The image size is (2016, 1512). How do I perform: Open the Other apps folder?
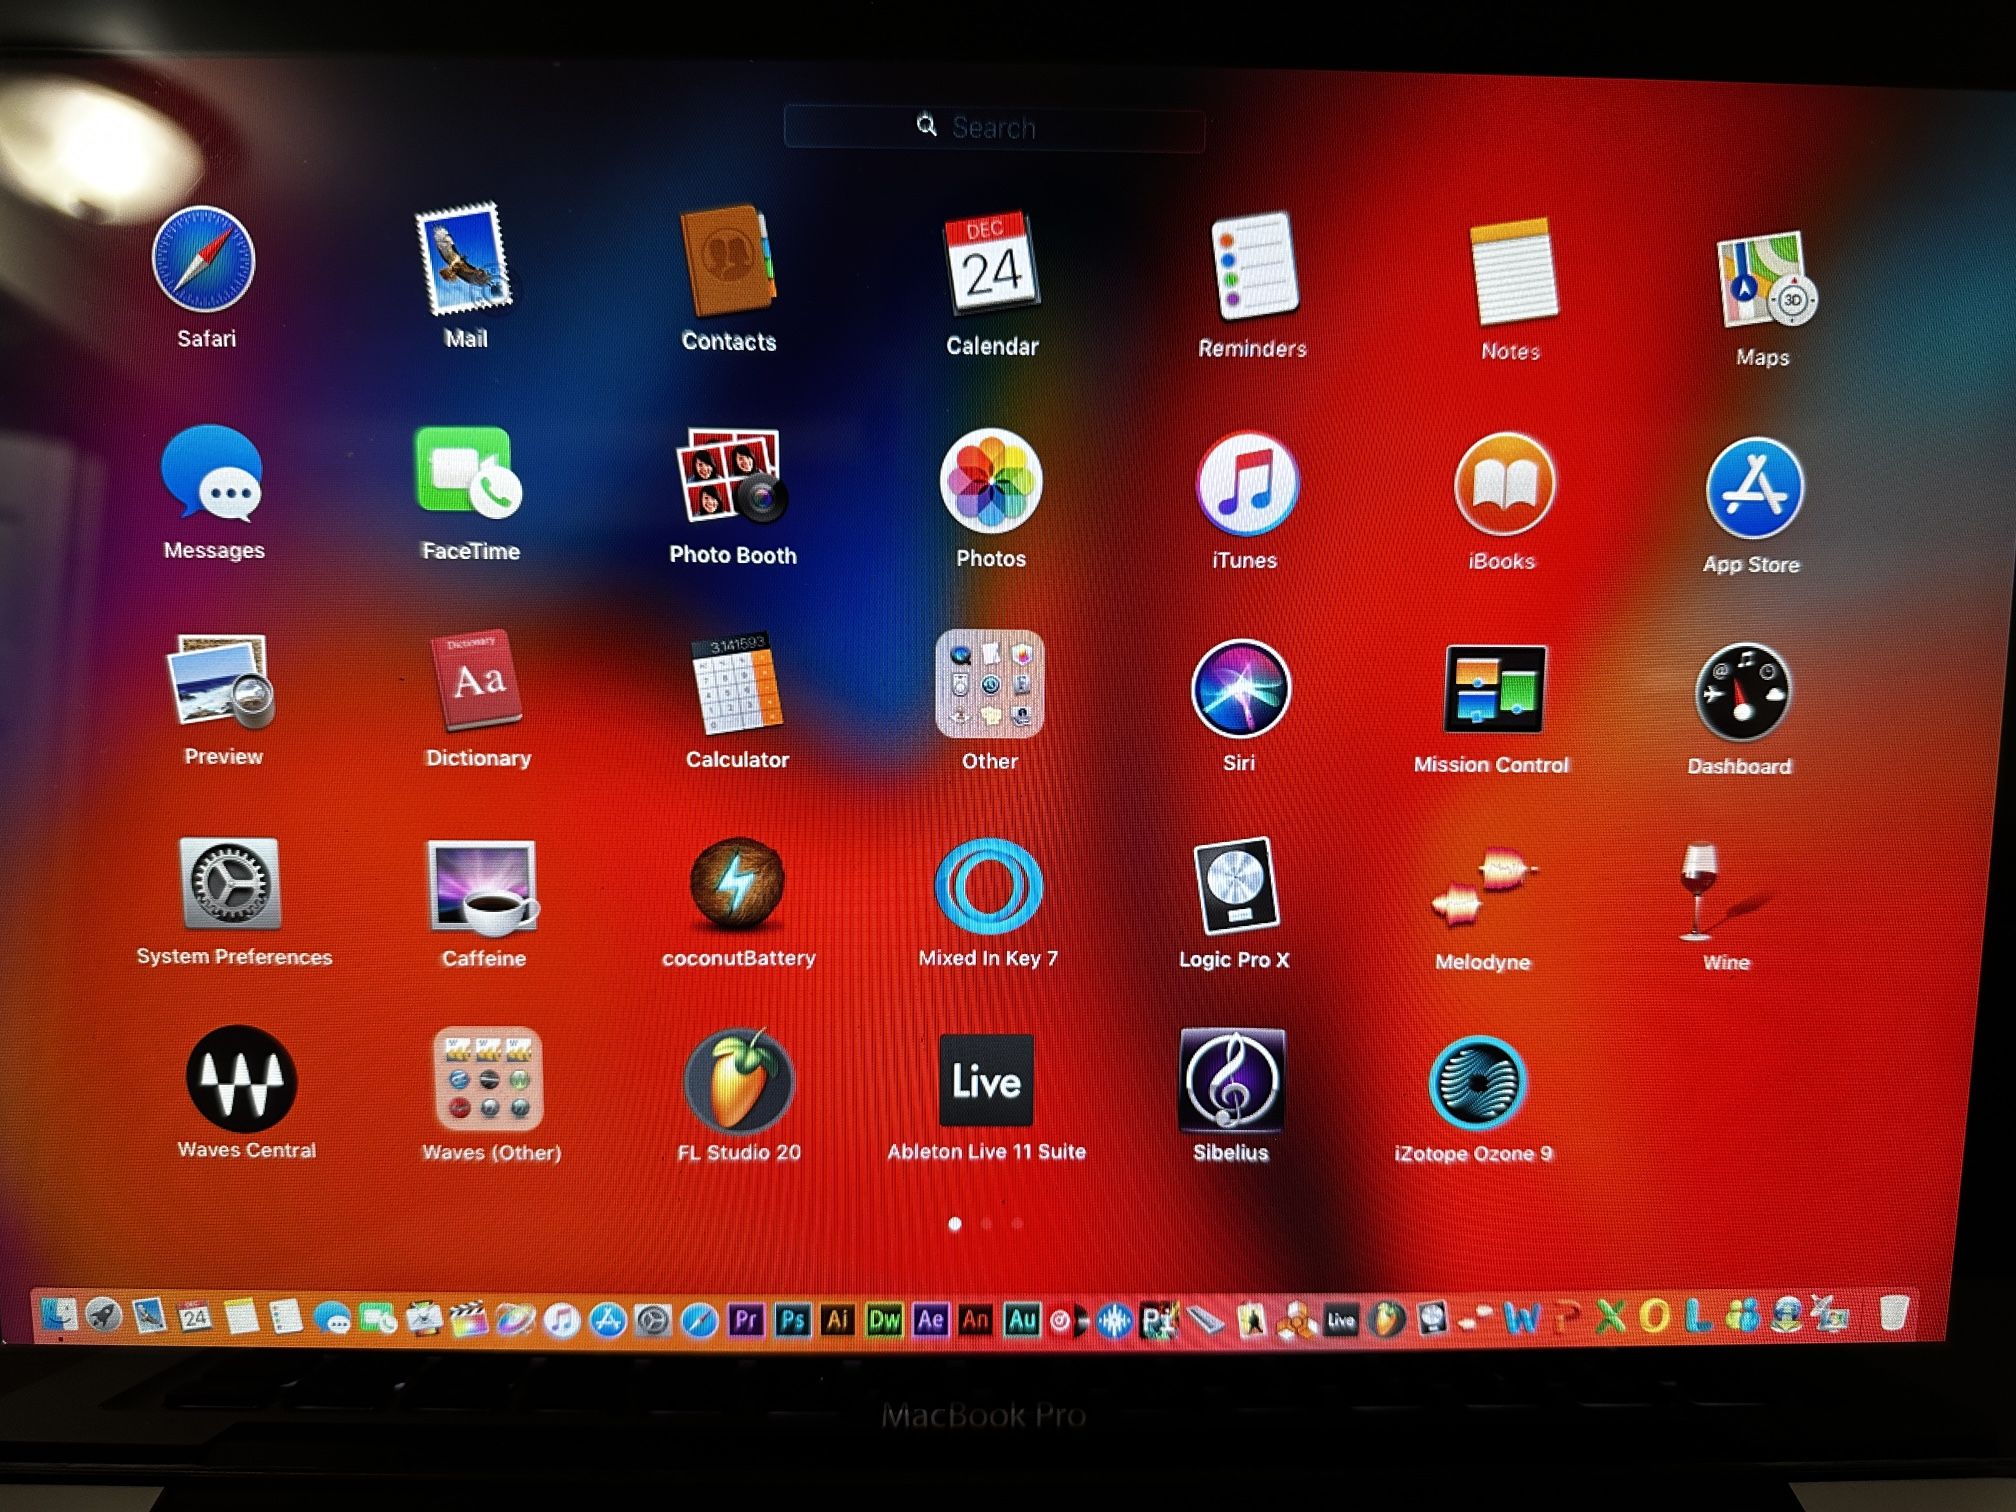(990, 684)
